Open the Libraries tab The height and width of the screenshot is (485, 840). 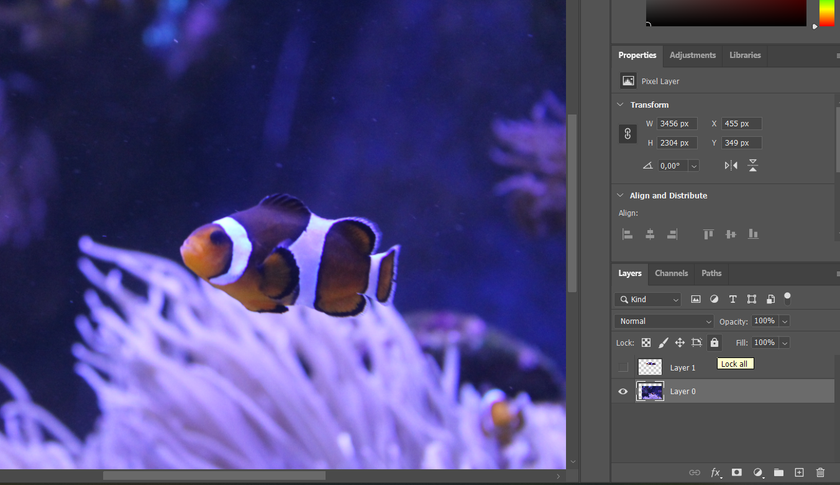point(745,55)
